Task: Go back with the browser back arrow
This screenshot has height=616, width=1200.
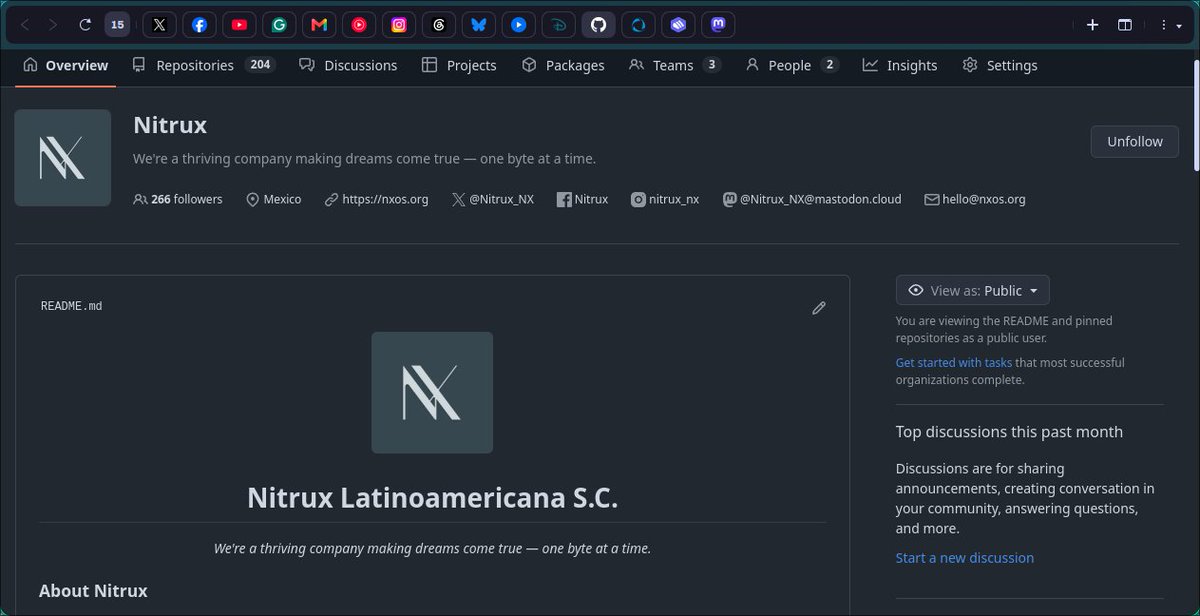Action: [x=25, y=25]
